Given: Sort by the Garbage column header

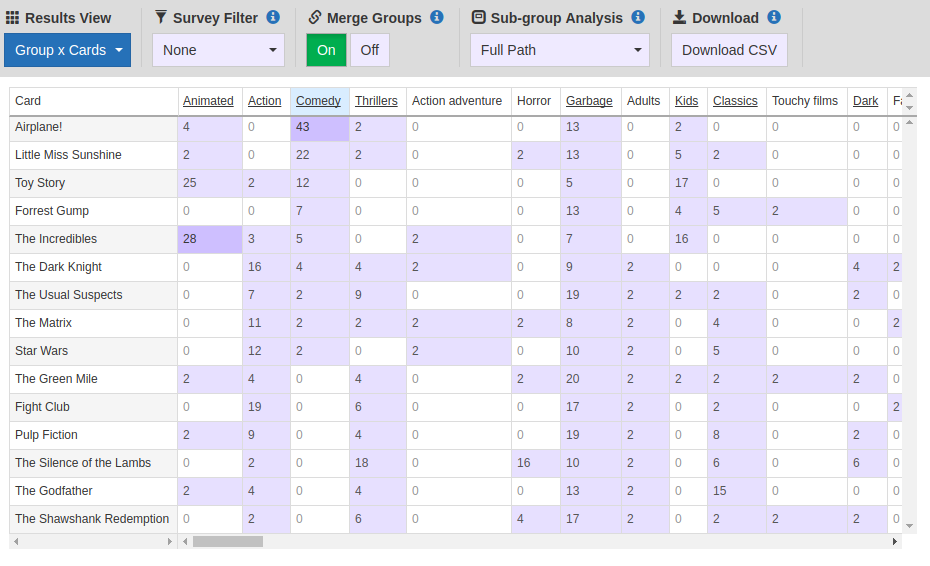Looking at the screenshot, I should pyautogui.click(x=589, y=101).
